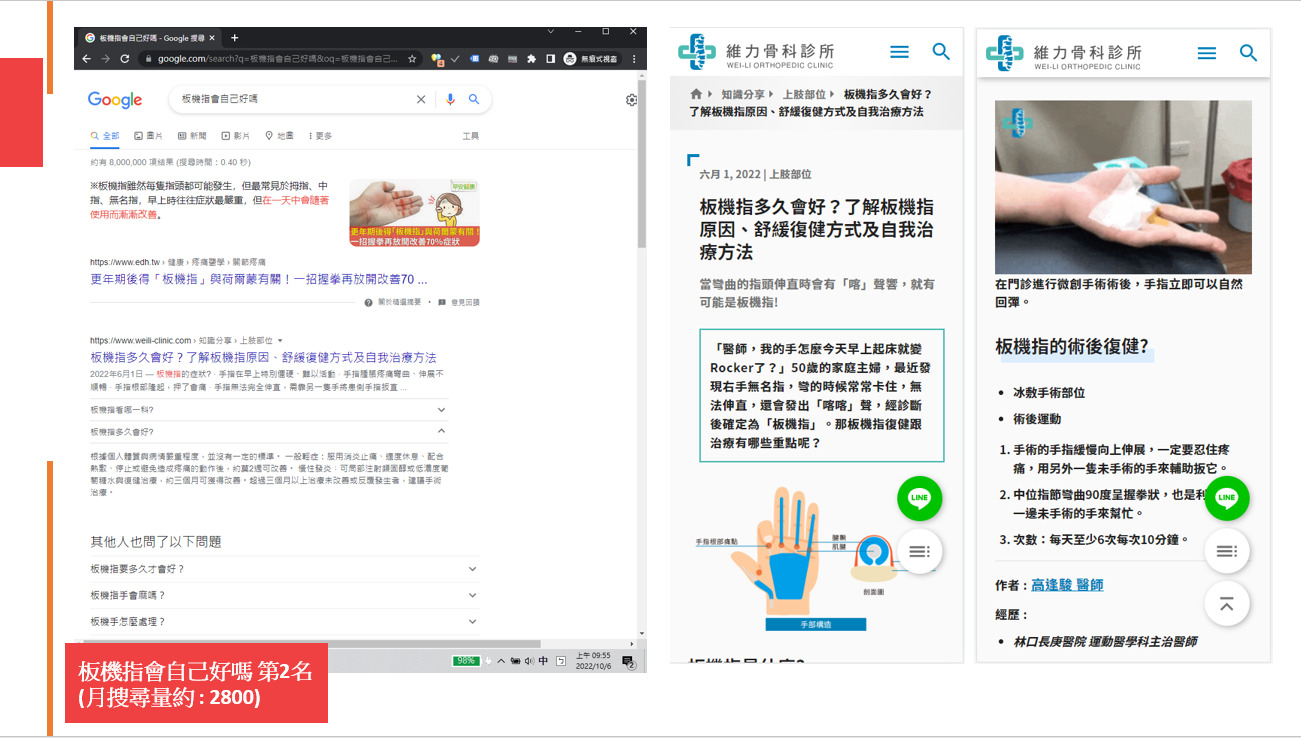1301x738 pixels.
Task: Bookmark page with address bar star icon
Action: point(412,59)
